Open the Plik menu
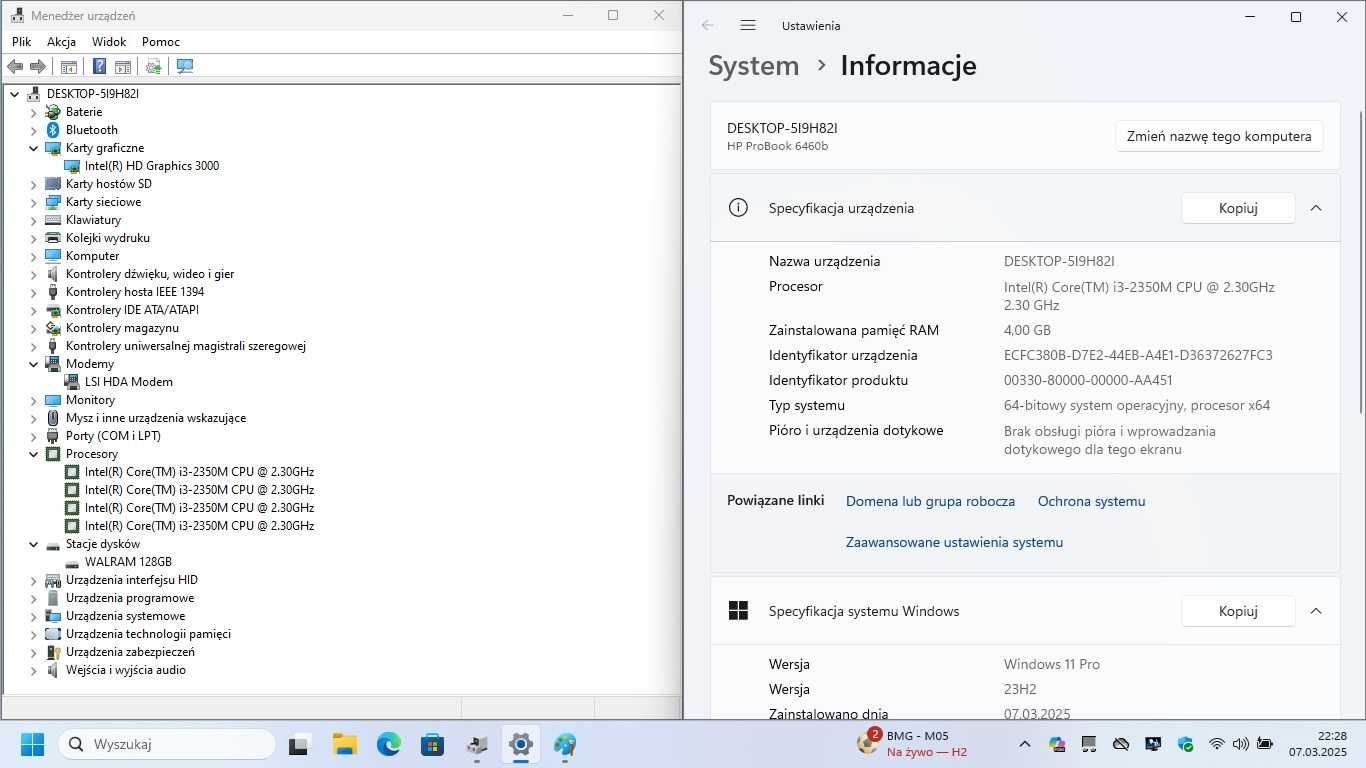Viewport: 1366px width, 768px height. point(22,42)
